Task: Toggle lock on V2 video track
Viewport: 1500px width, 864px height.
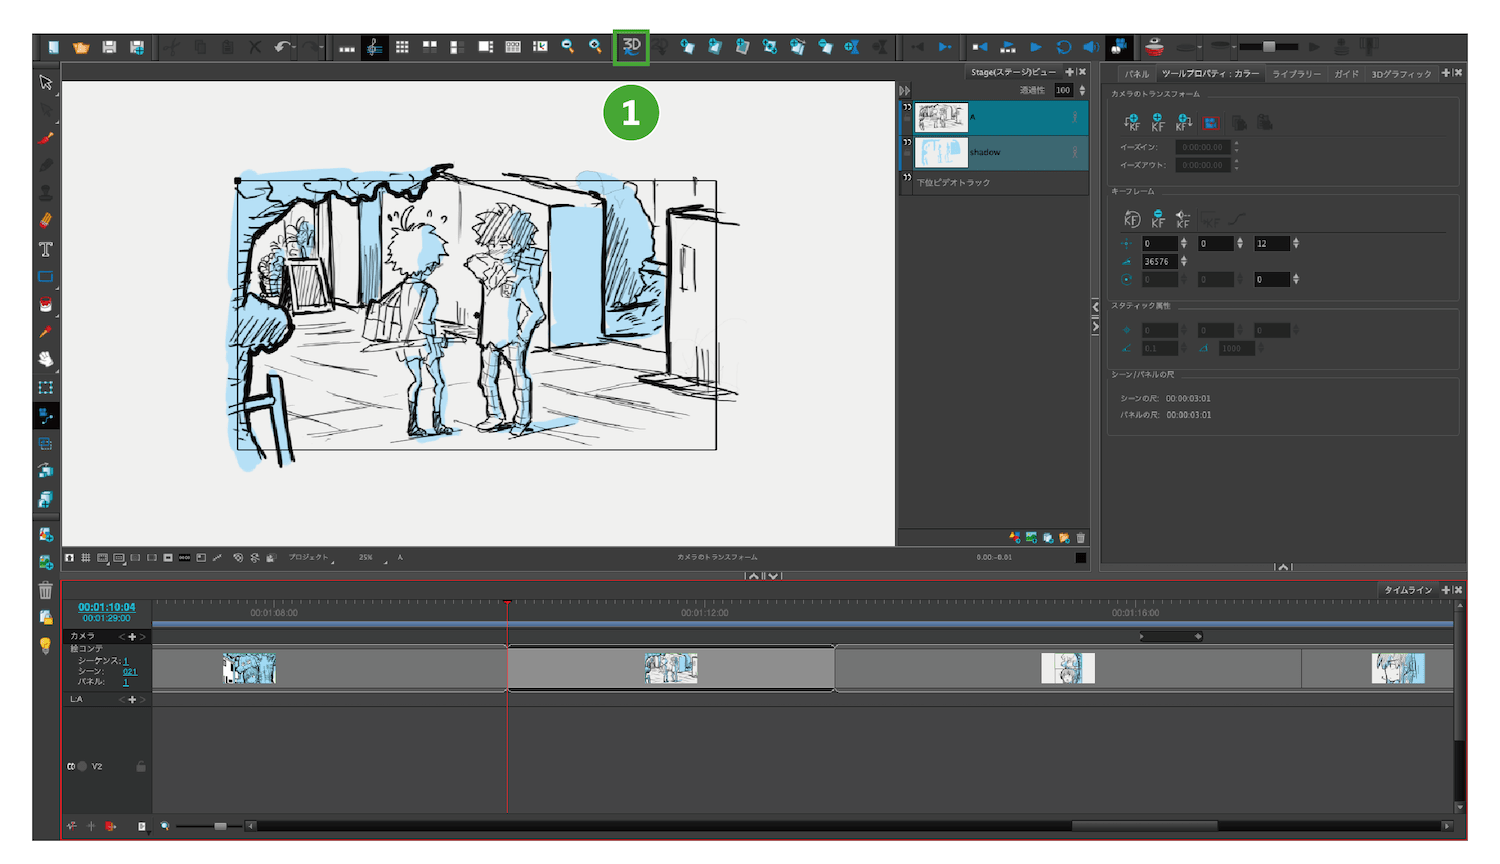Action: point(141,767)
